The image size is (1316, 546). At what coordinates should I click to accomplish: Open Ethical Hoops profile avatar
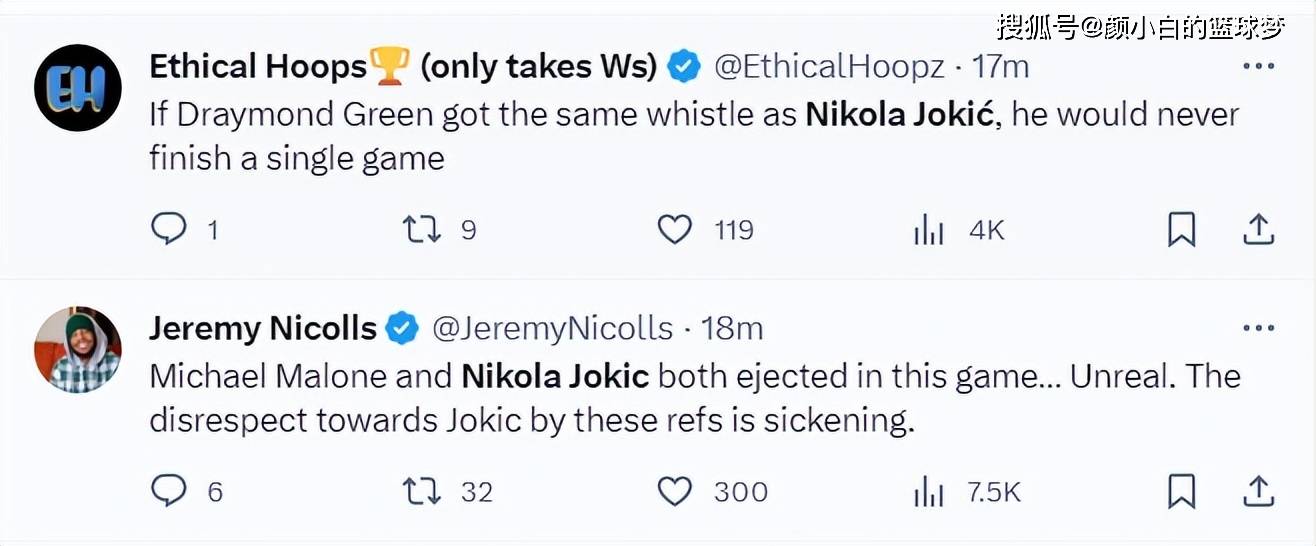point(78,88)
